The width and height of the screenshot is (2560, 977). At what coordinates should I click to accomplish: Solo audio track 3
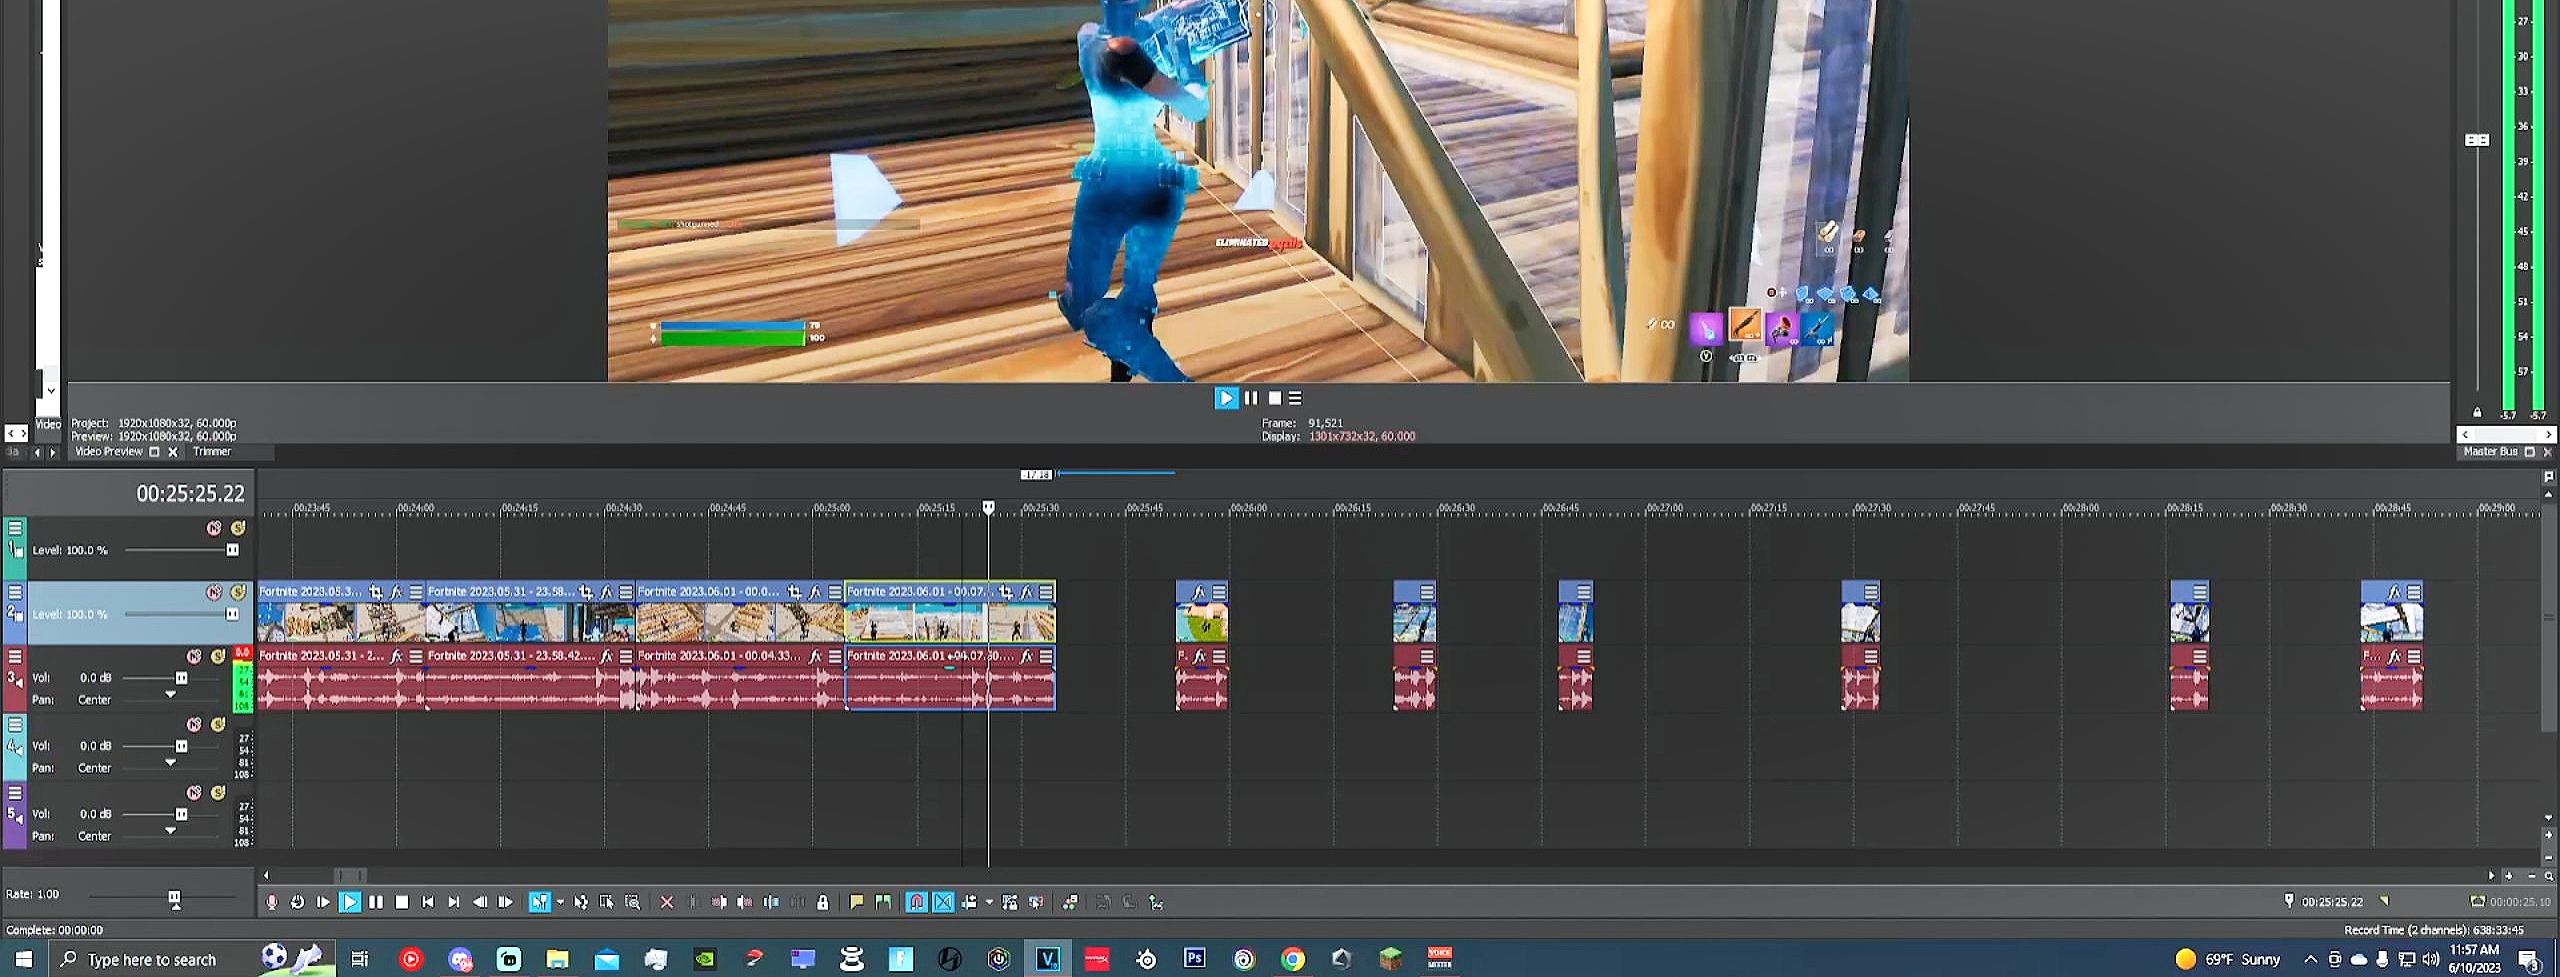[218, 656]
